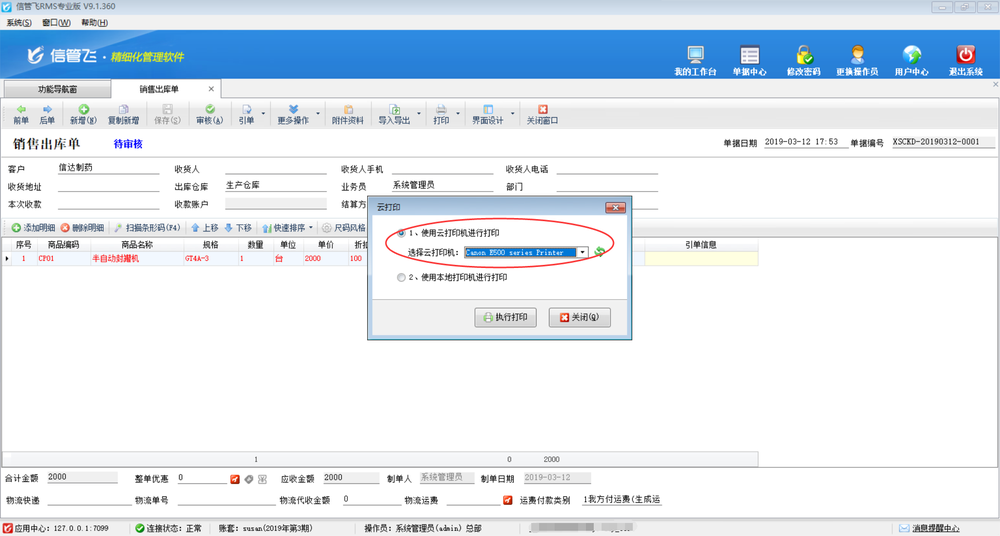Click the 附件资料 toolbar icon
This screenshot has width=1000, height=536.
tap(347, 114)
